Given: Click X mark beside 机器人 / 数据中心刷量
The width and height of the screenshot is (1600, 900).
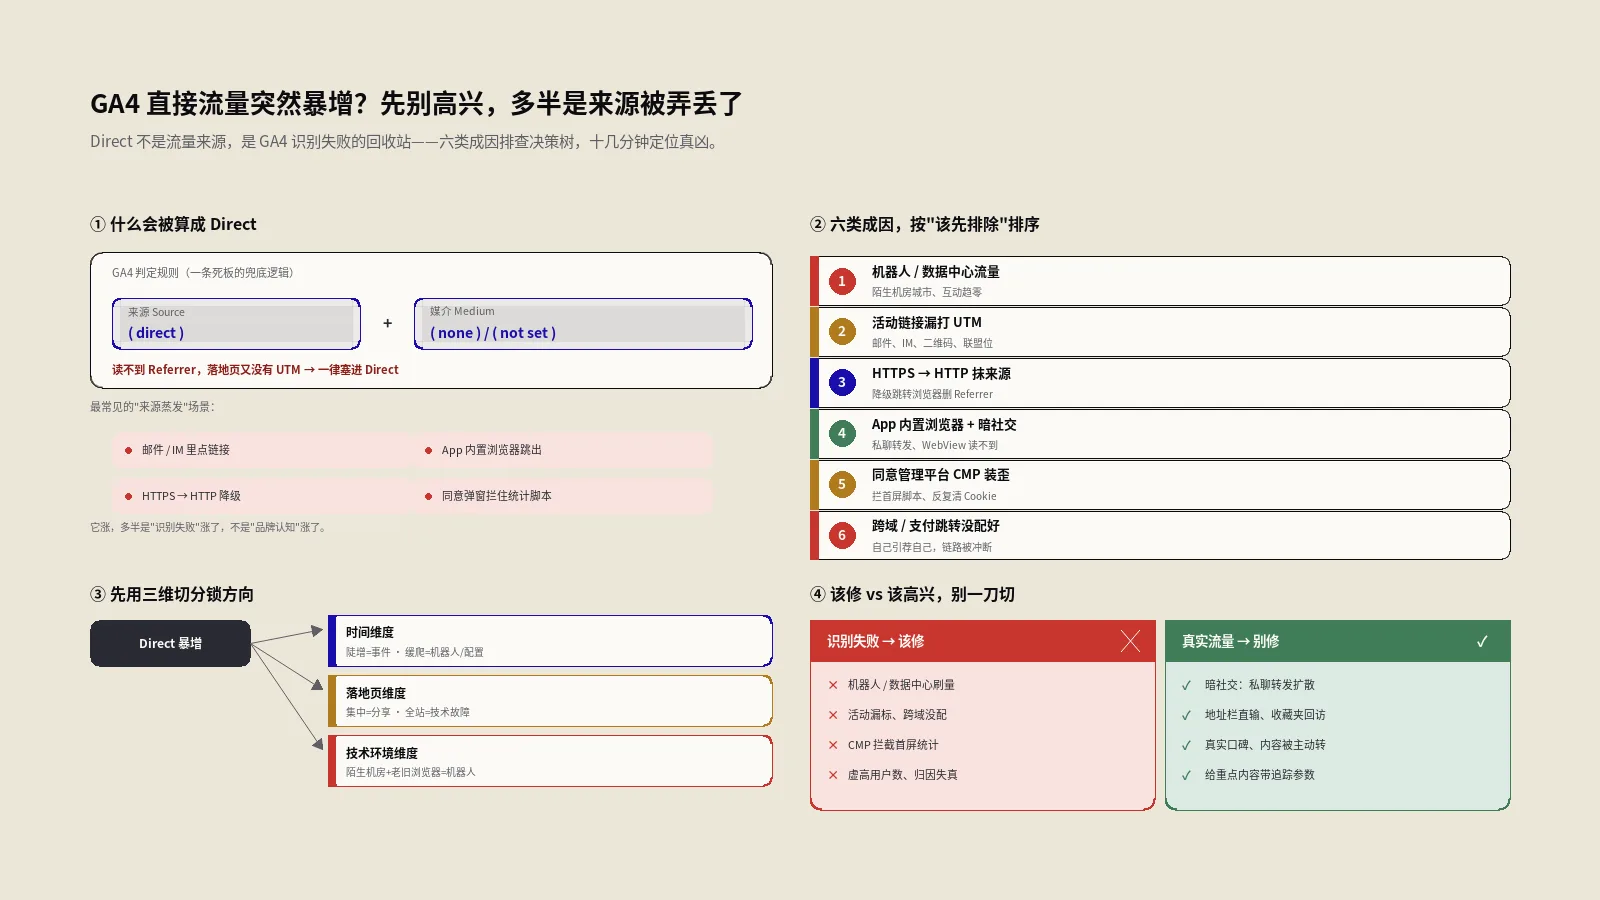Looking at the screenshot, I should coord(833,685).
